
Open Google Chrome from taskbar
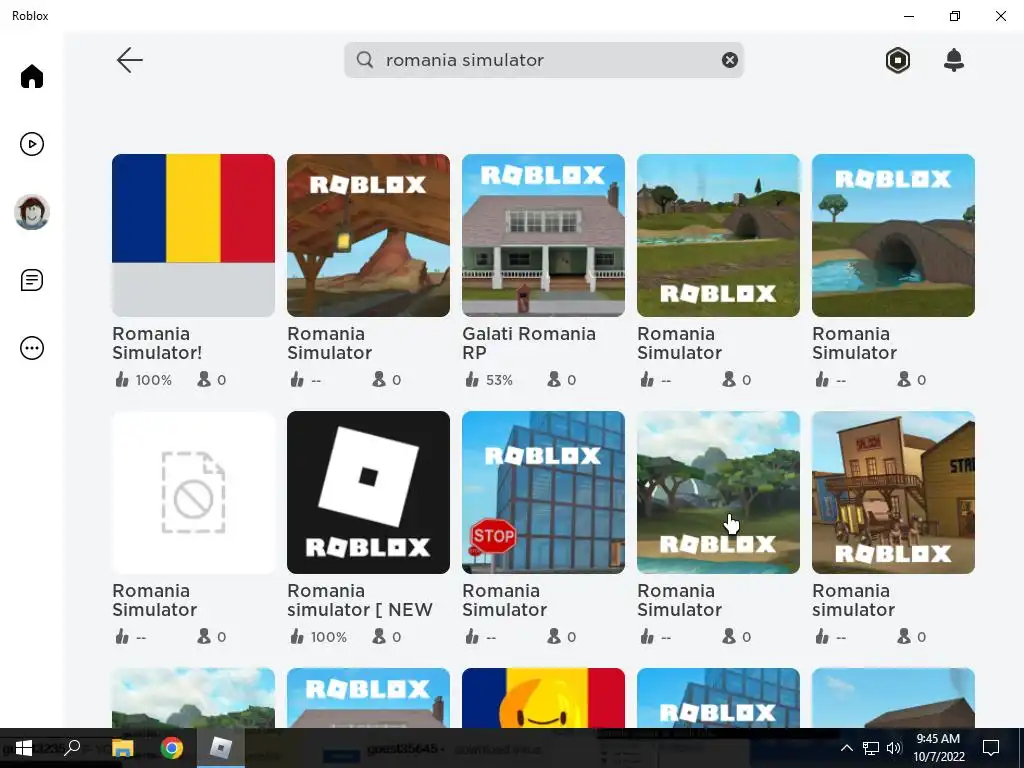click(x=172, y=748)
